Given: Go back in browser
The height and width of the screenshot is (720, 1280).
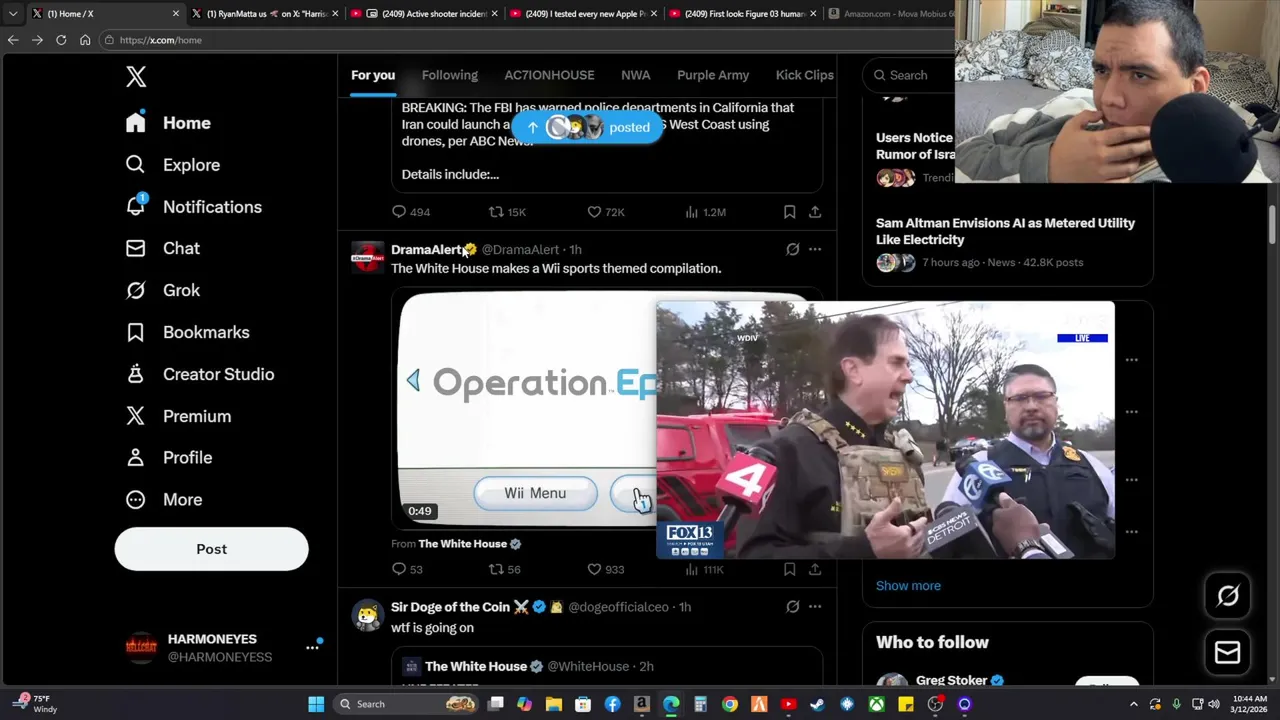Looking at the screenshot, I should point(13,40).
